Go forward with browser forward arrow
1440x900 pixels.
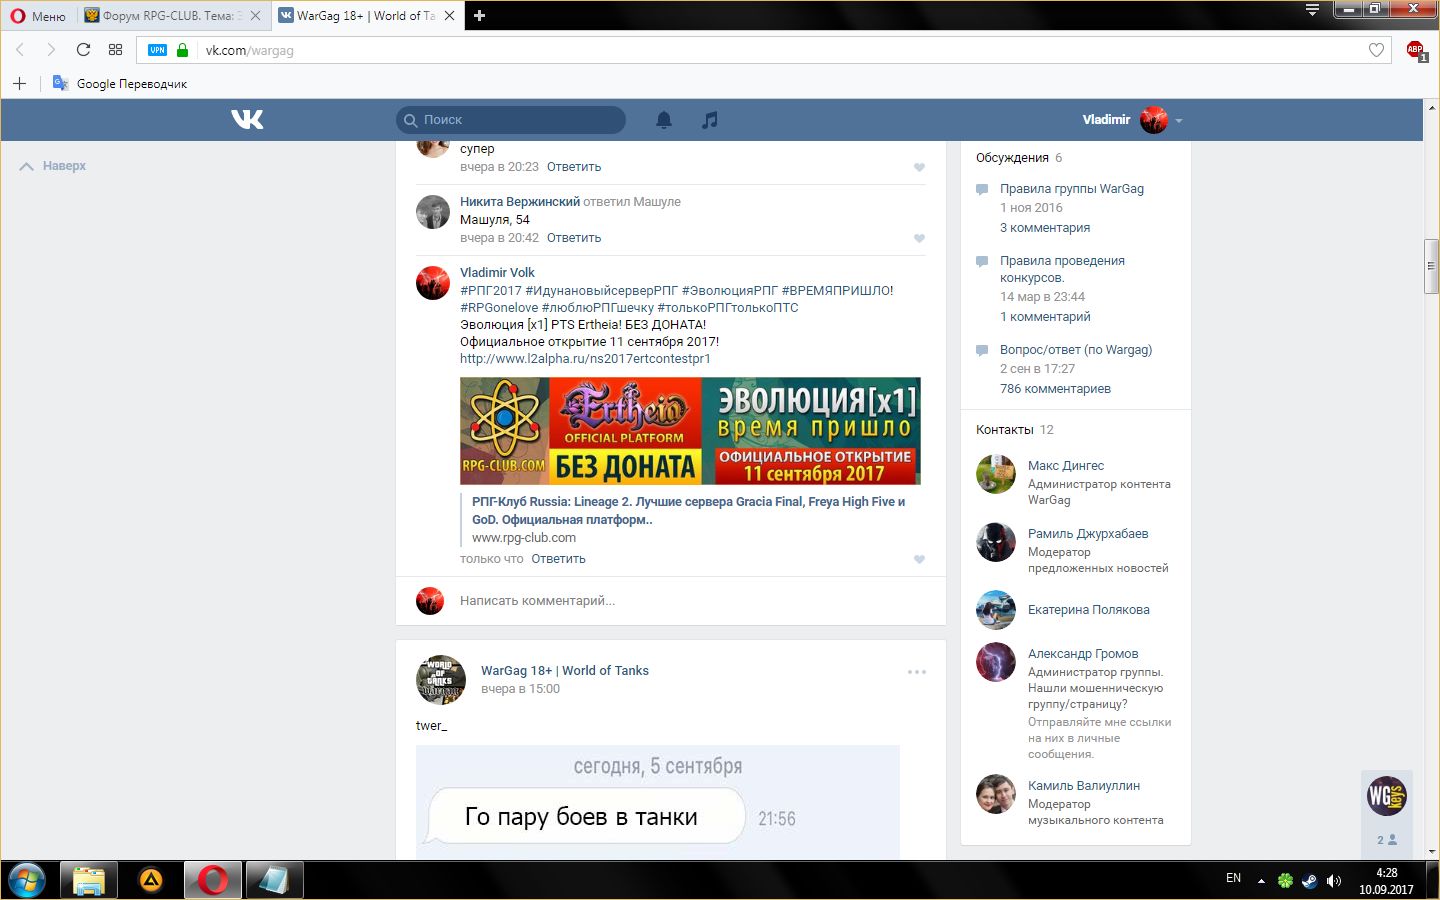[51, 50]
